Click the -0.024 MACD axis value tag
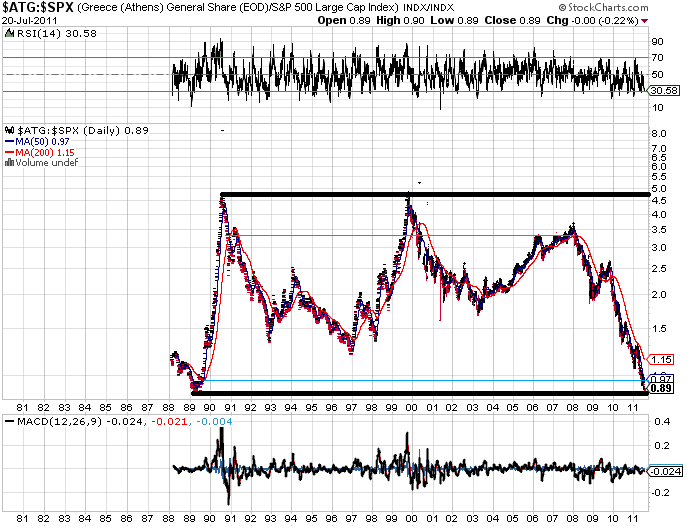689x528 pixels. pyautogui.click(x=665, y=471)
